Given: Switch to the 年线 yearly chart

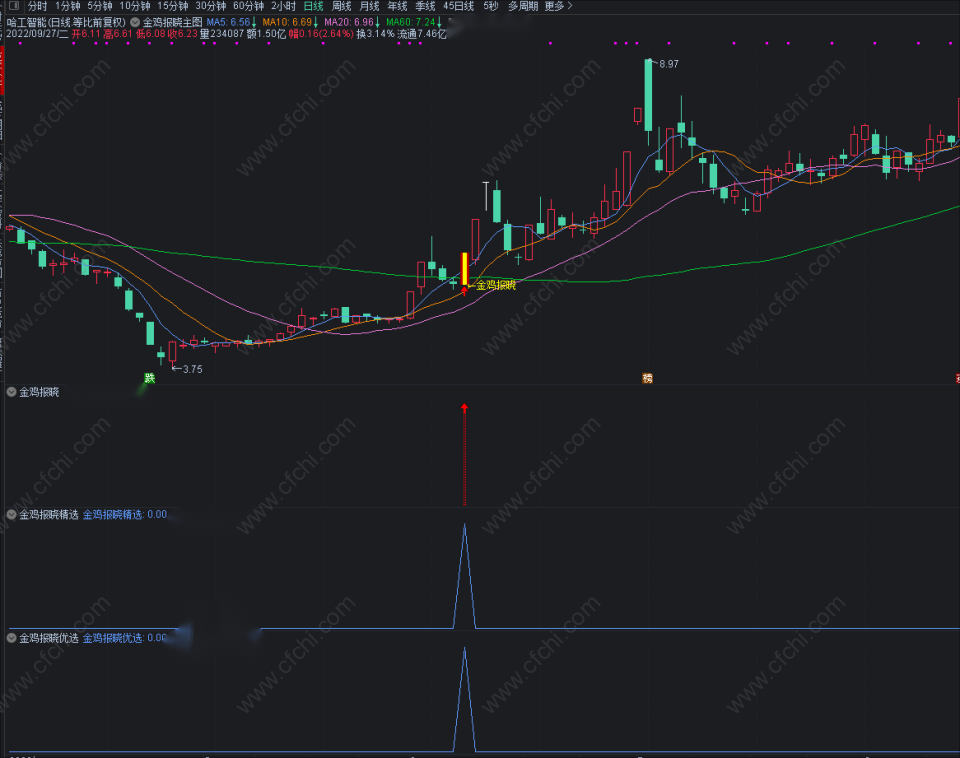Looking at the screenshot, I should point(397,6).
